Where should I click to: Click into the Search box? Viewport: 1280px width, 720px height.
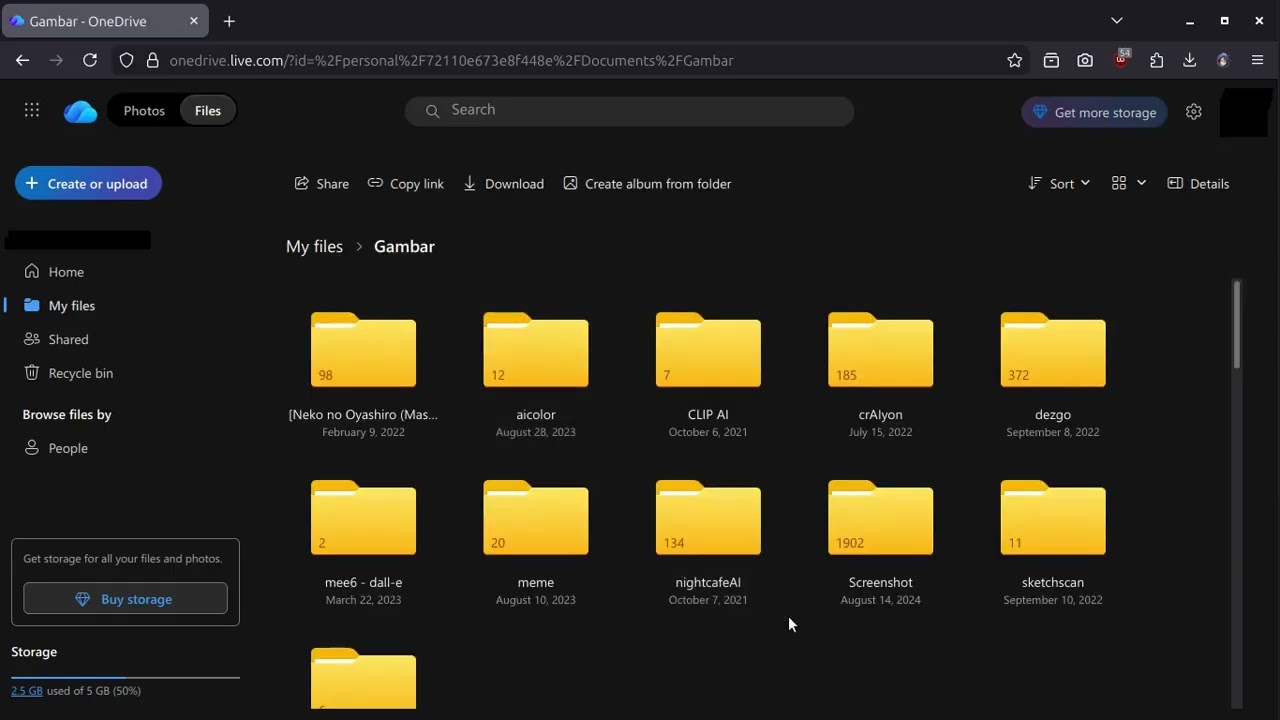[x=629, y=110]
